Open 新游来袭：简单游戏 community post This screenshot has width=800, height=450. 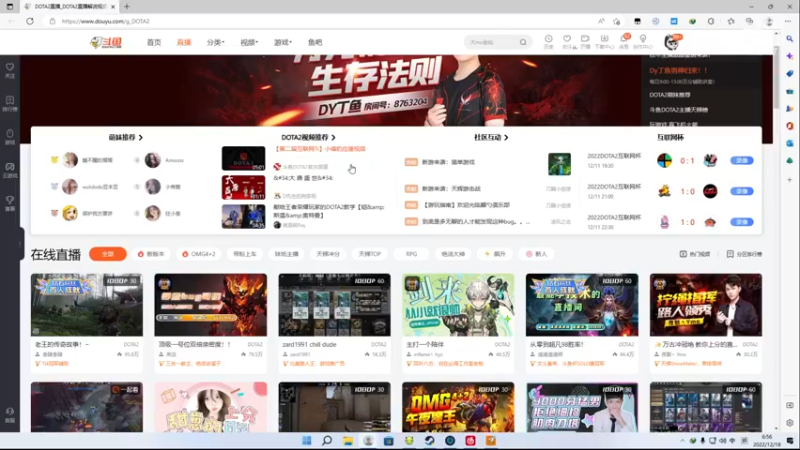coord(448,162)
